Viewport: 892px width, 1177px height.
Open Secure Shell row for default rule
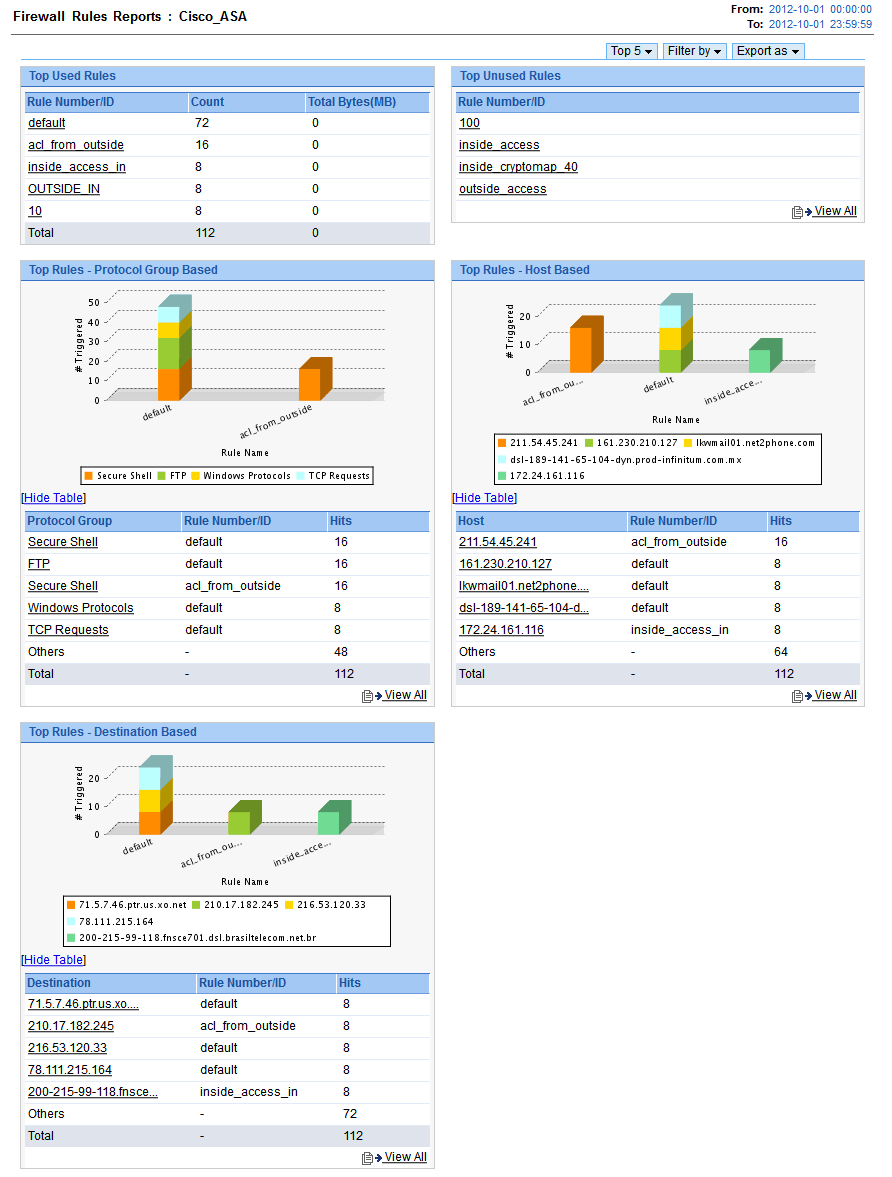(63, 542)
